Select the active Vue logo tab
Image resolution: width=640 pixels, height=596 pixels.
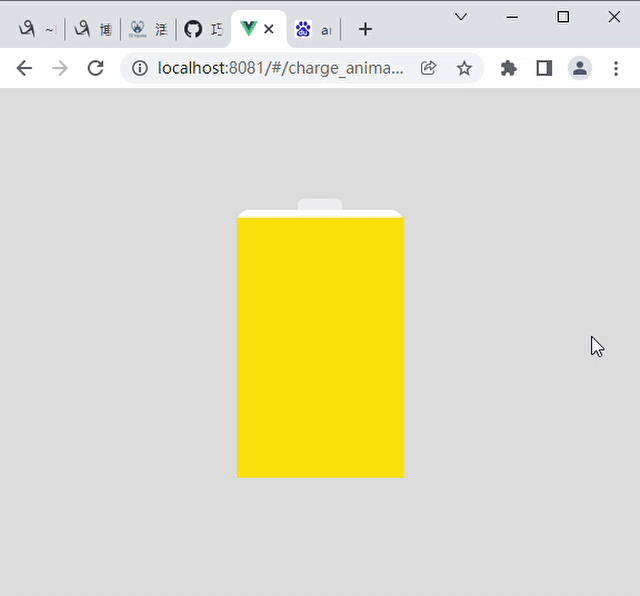click(249, 29)
